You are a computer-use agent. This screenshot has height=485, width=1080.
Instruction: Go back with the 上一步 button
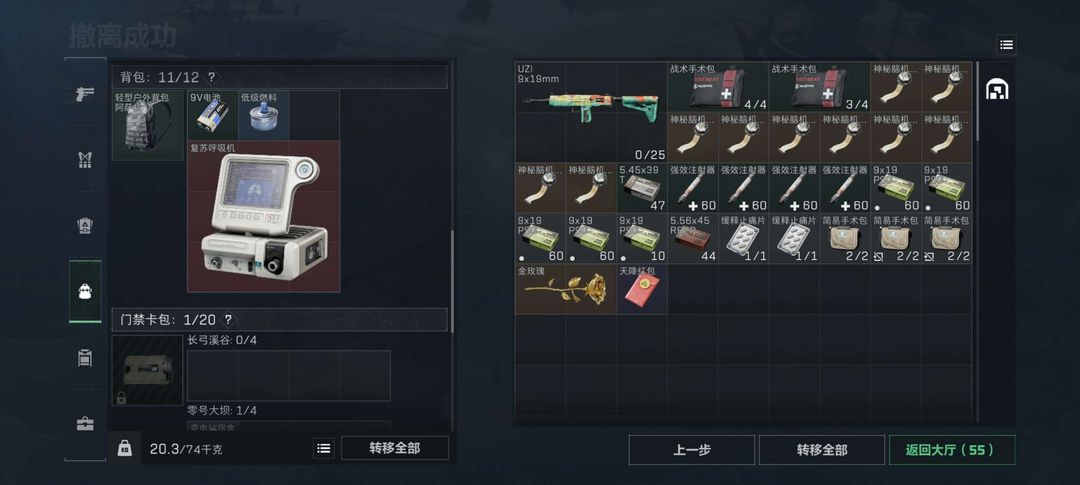[x=692, y=450]
